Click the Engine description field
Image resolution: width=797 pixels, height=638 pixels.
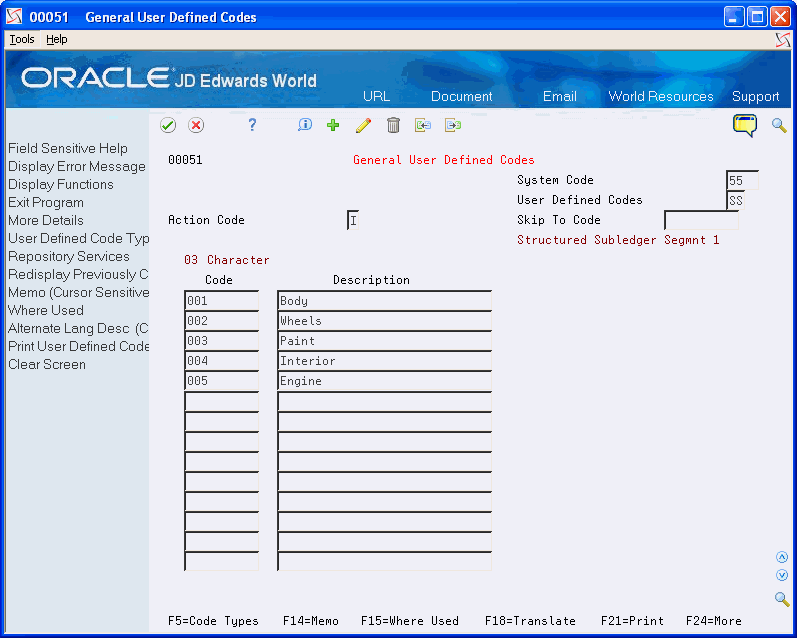[x=384, y=381]
